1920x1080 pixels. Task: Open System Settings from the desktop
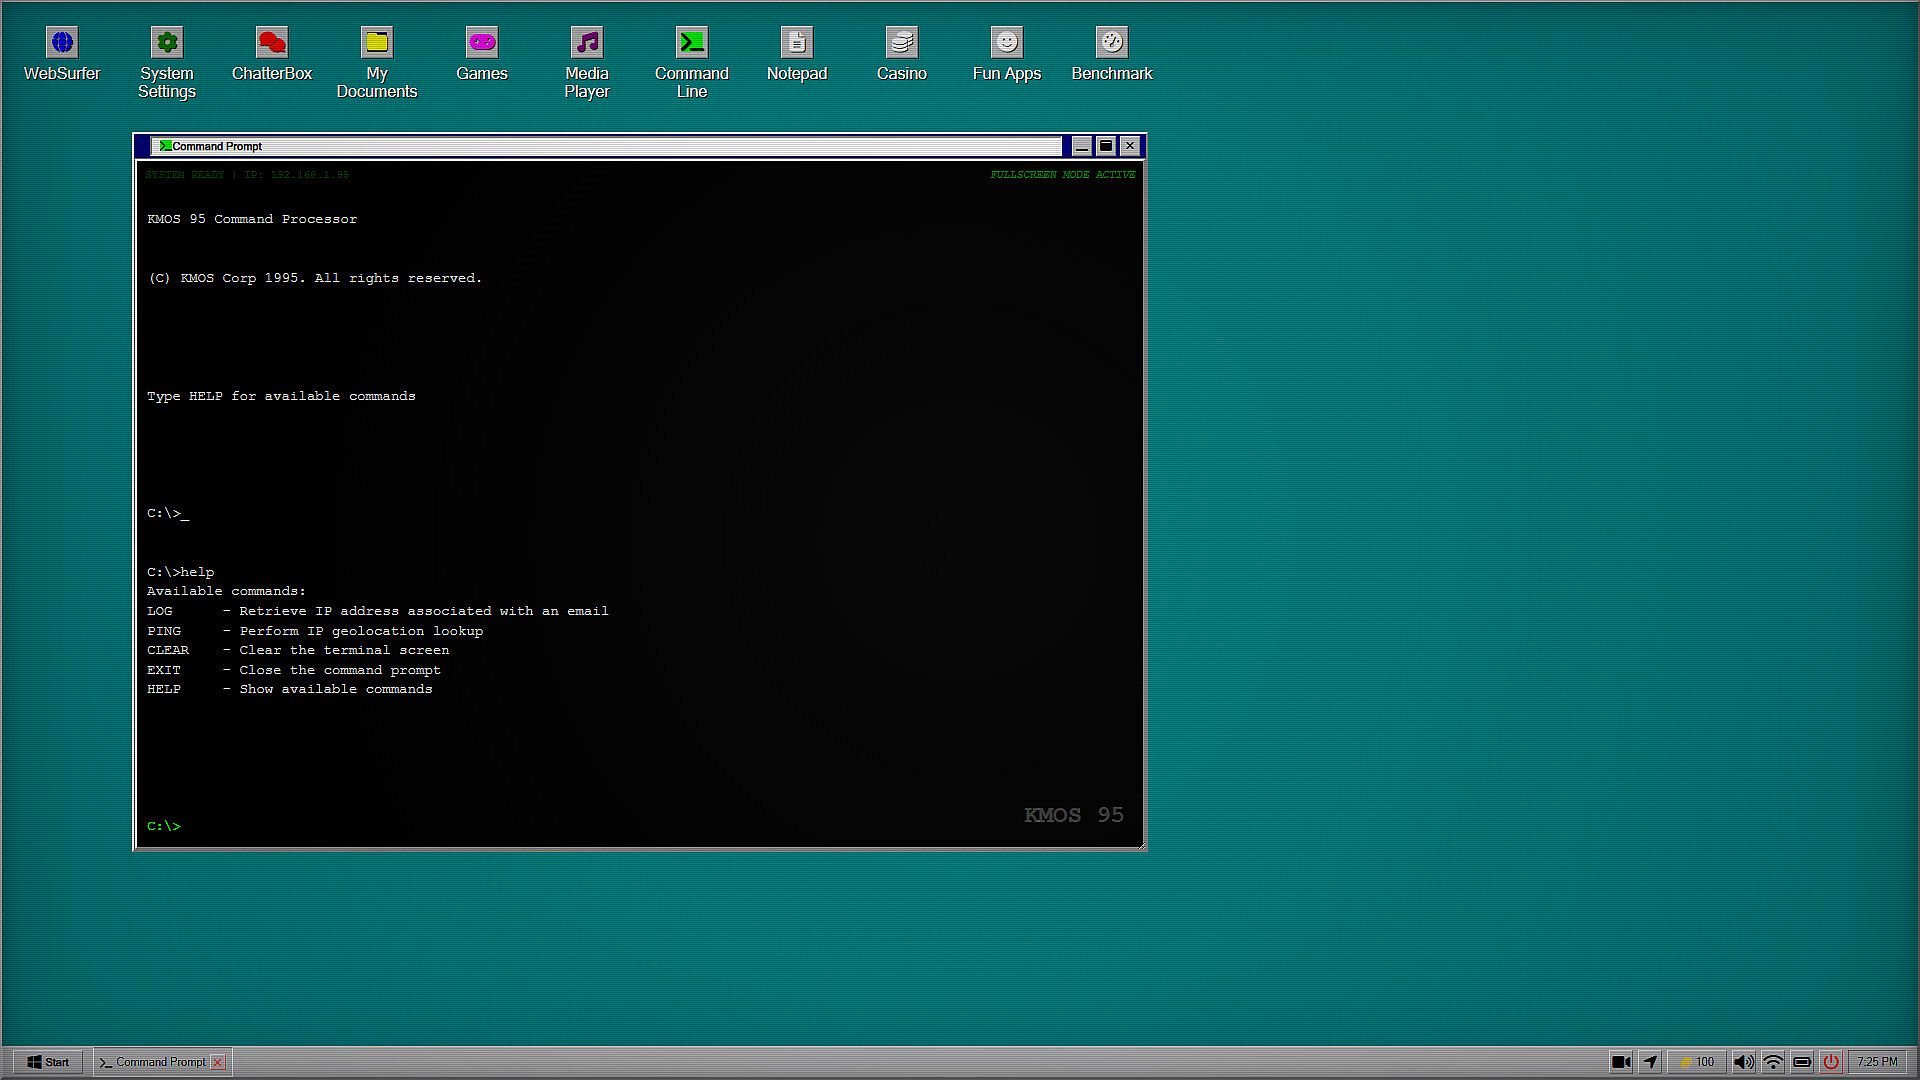(x=167, y=43)
